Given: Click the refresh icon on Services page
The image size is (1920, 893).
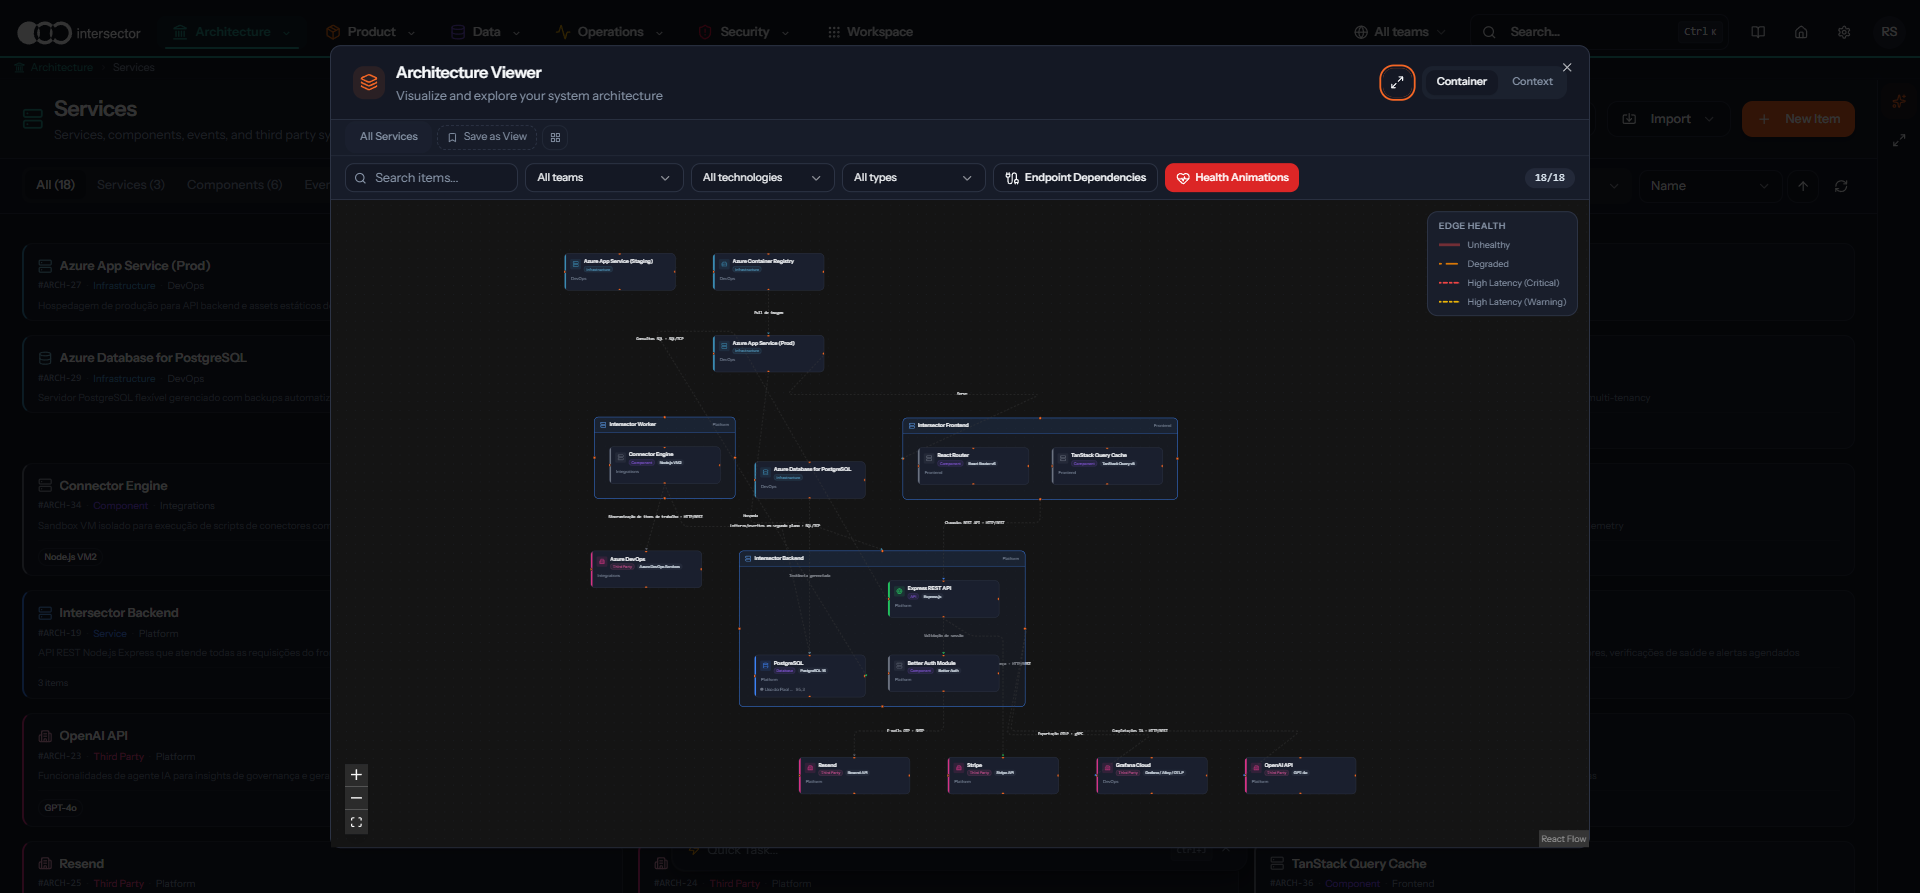Looking at the screenshot, I should (1841, 186).
